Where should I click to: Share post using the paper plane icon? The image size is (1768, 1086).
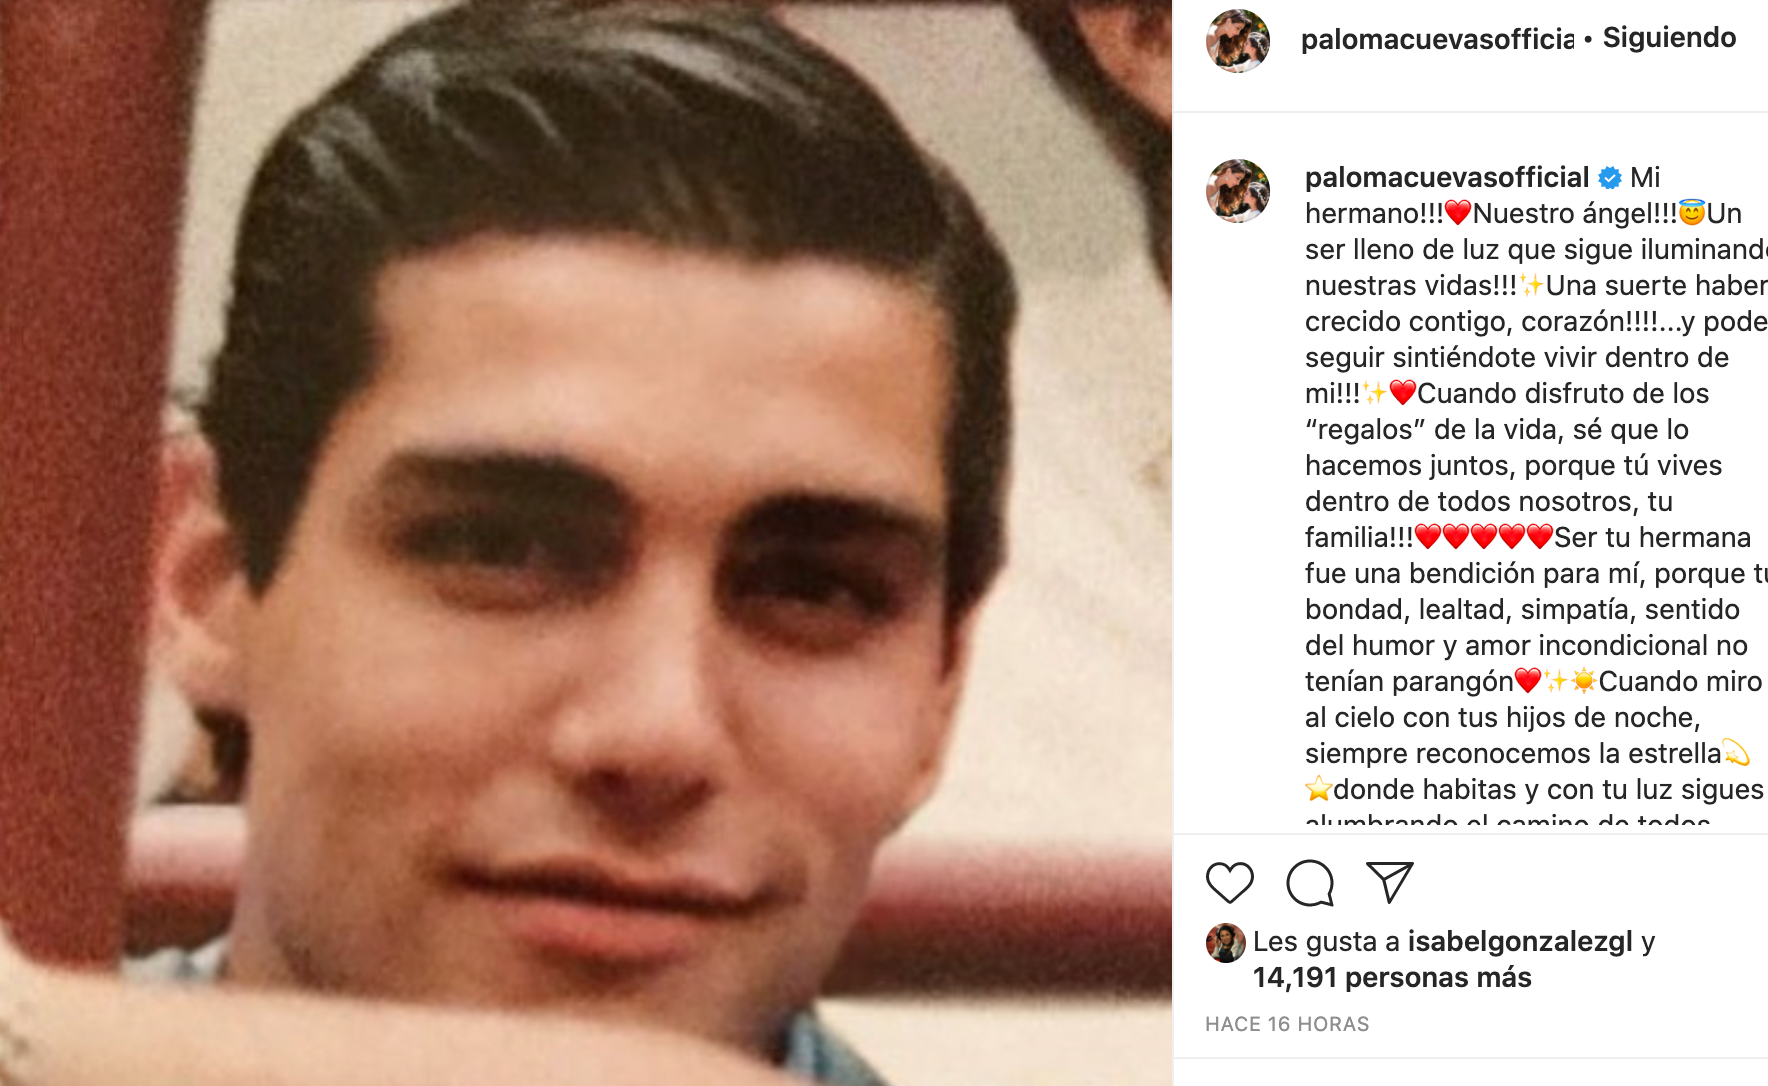point(1390,882)
